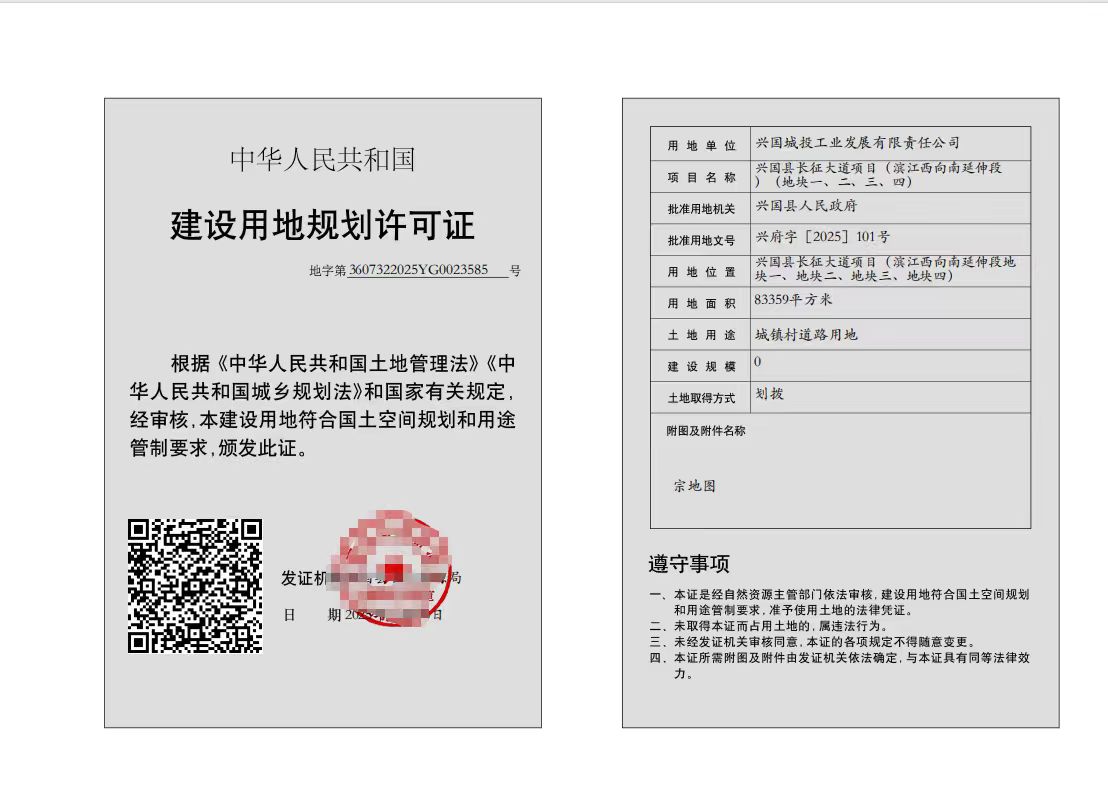Select the 兴国县人民政府 value cell

pos(806,206)
